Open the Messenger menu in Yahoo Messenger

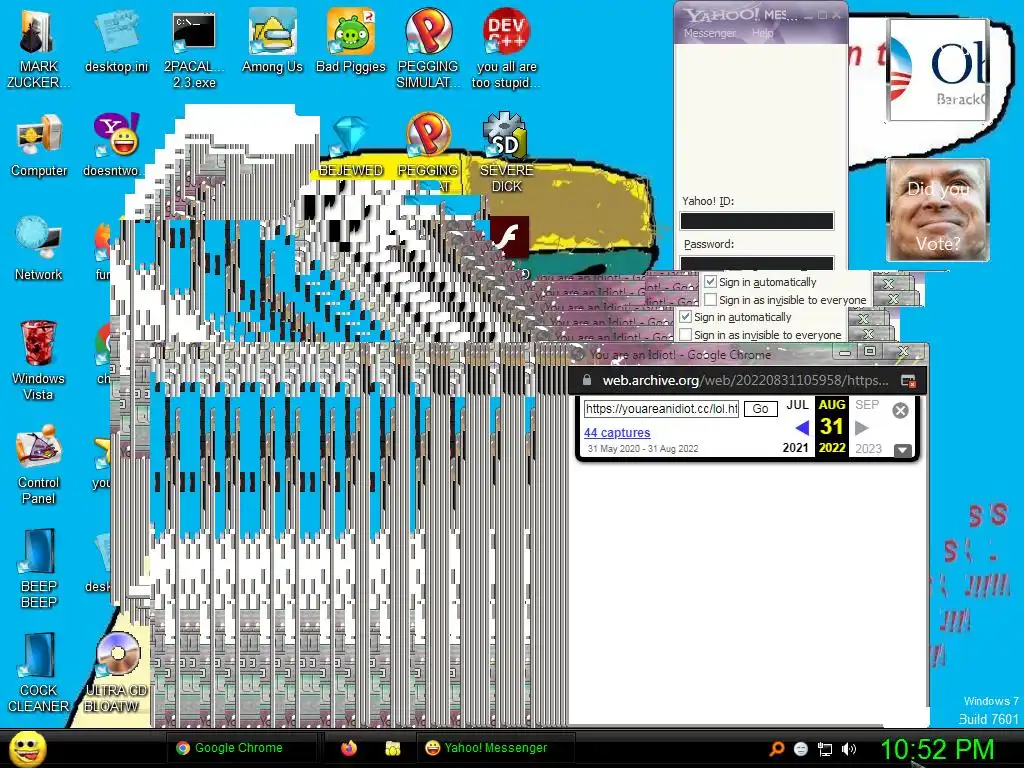pos(709,33)
